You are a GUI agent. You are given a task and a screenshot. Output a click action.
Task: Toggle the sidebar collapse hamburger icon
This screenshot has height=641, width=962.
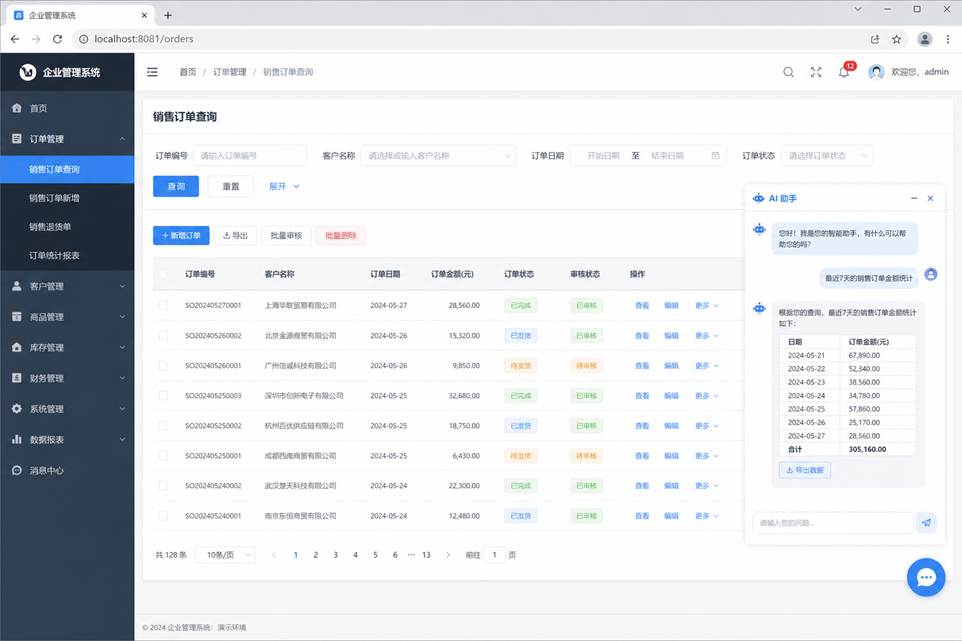click(x=152, y=72)
